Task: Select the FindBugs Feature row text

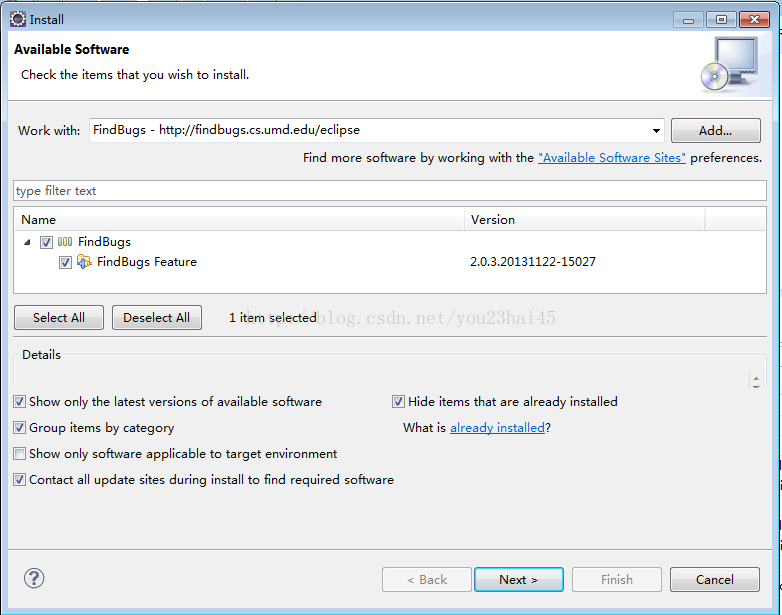Action: click(x=147, y=262)
